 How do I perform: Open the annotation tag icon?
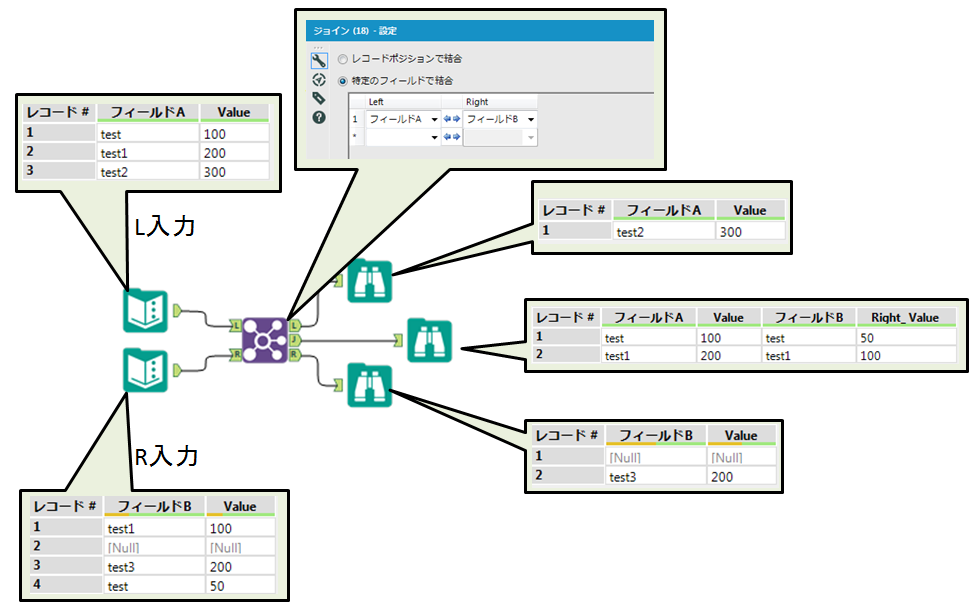319,98
